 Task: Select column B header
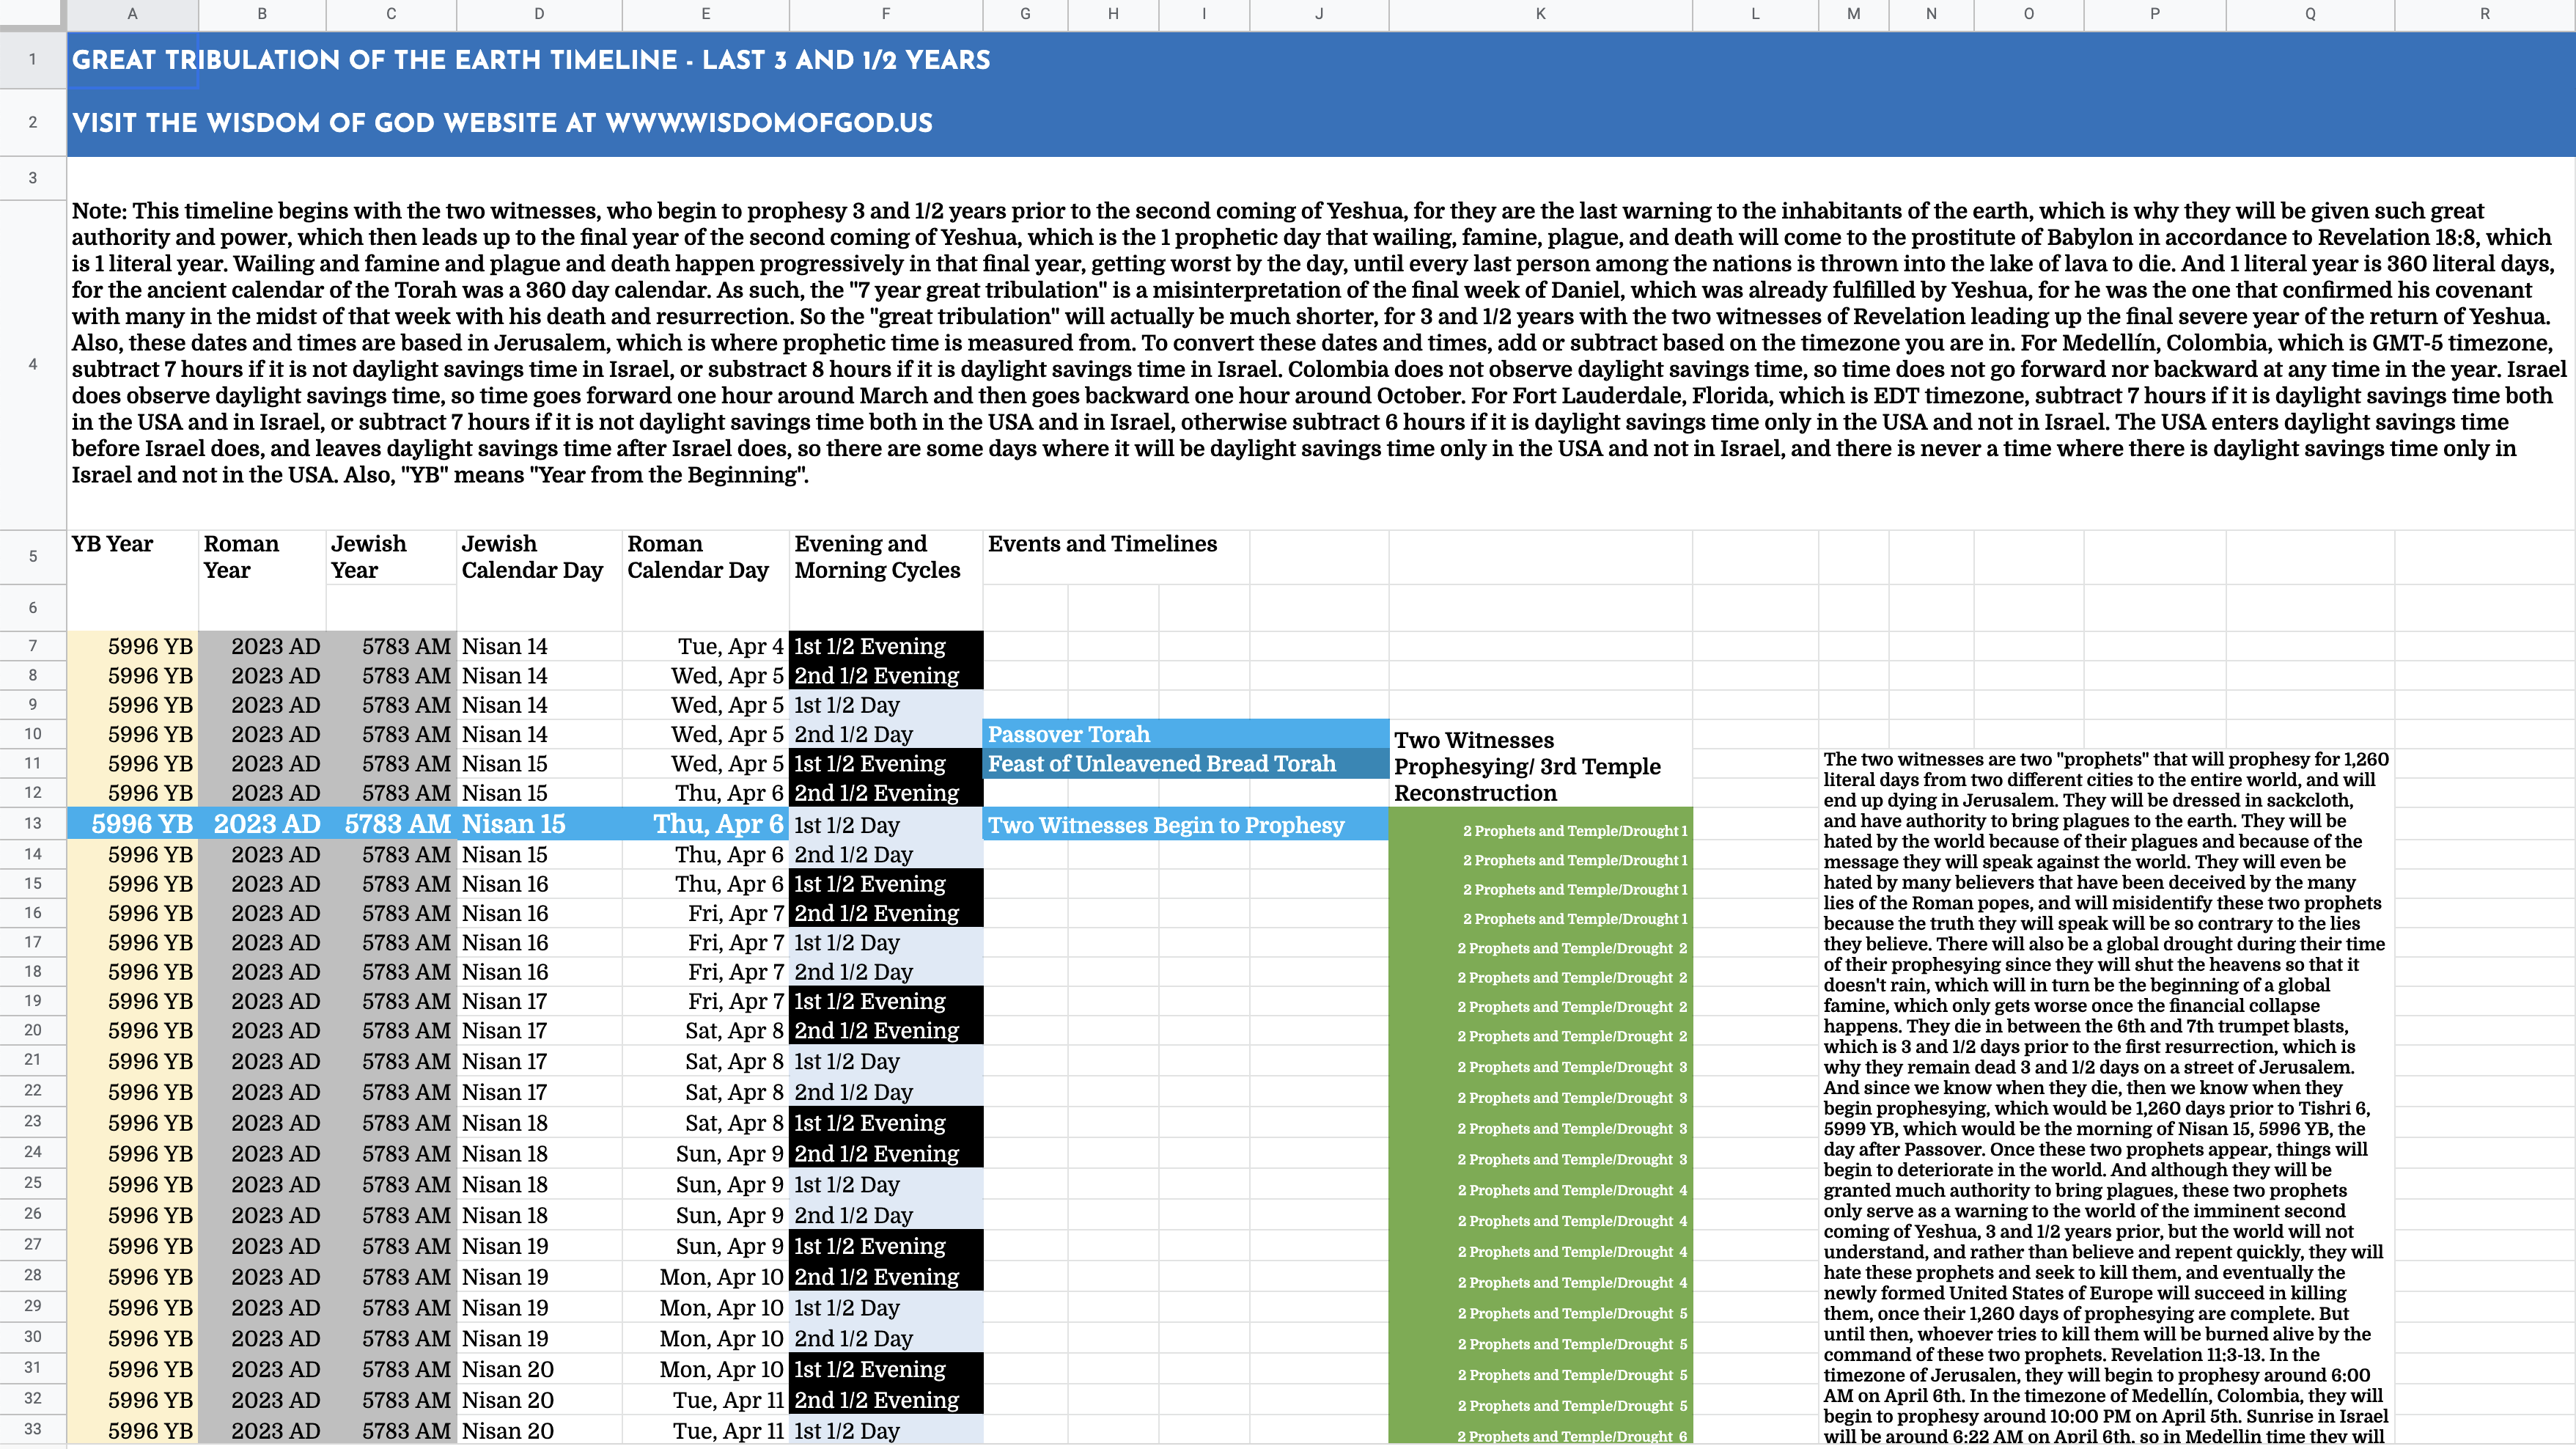(262, 14)
